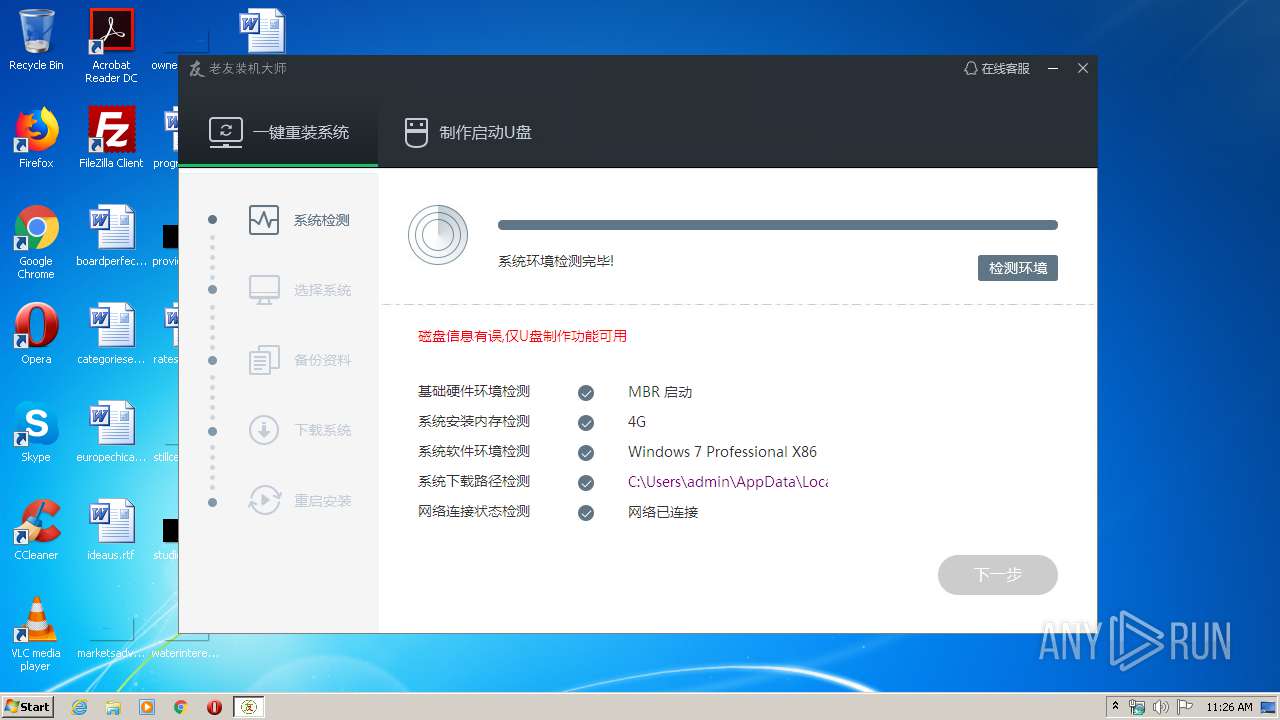This screenshot has height=720, width=1280.
Task: Click the system detection progress bar
Action: point(777,225)
